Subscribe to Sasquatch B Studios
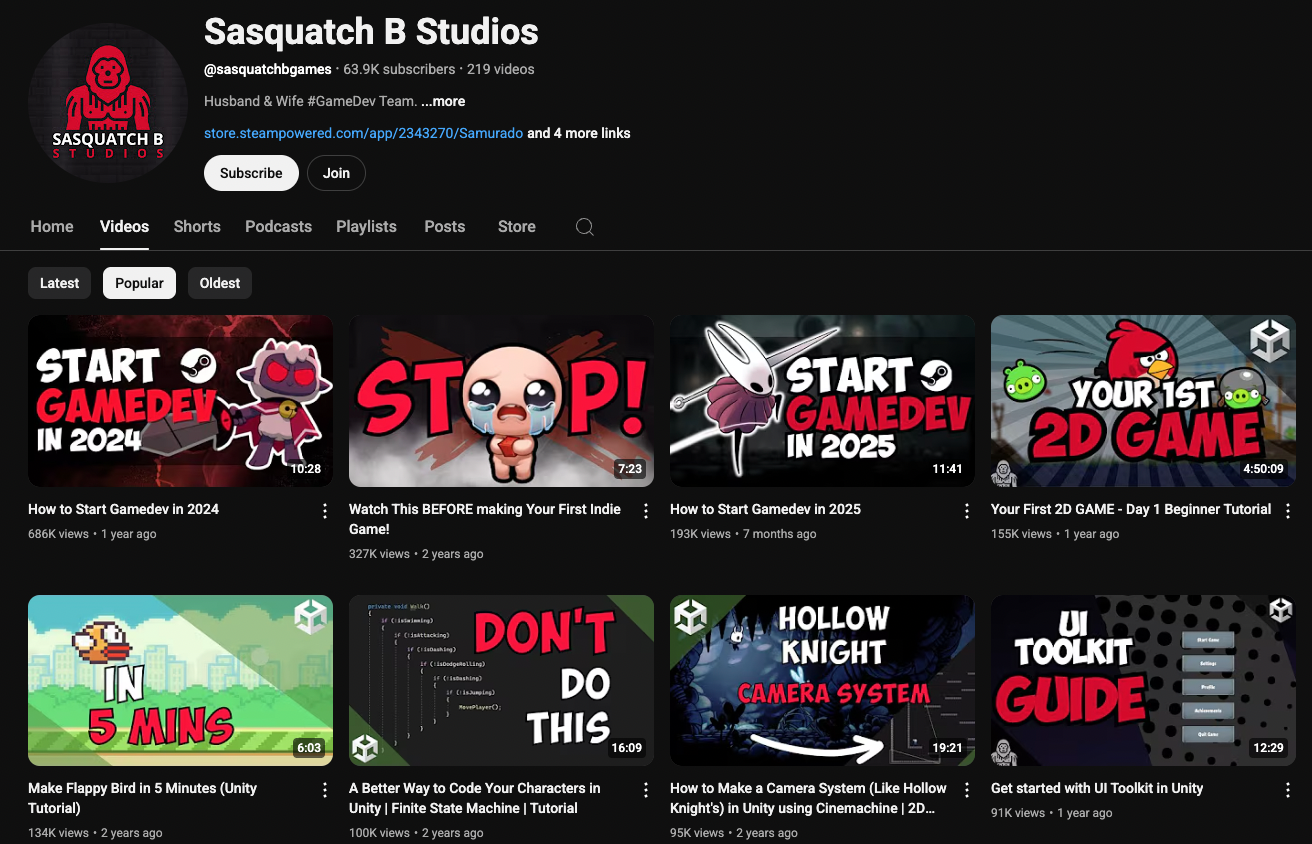This screenshot has height=844, width=1312. (251, 173)
